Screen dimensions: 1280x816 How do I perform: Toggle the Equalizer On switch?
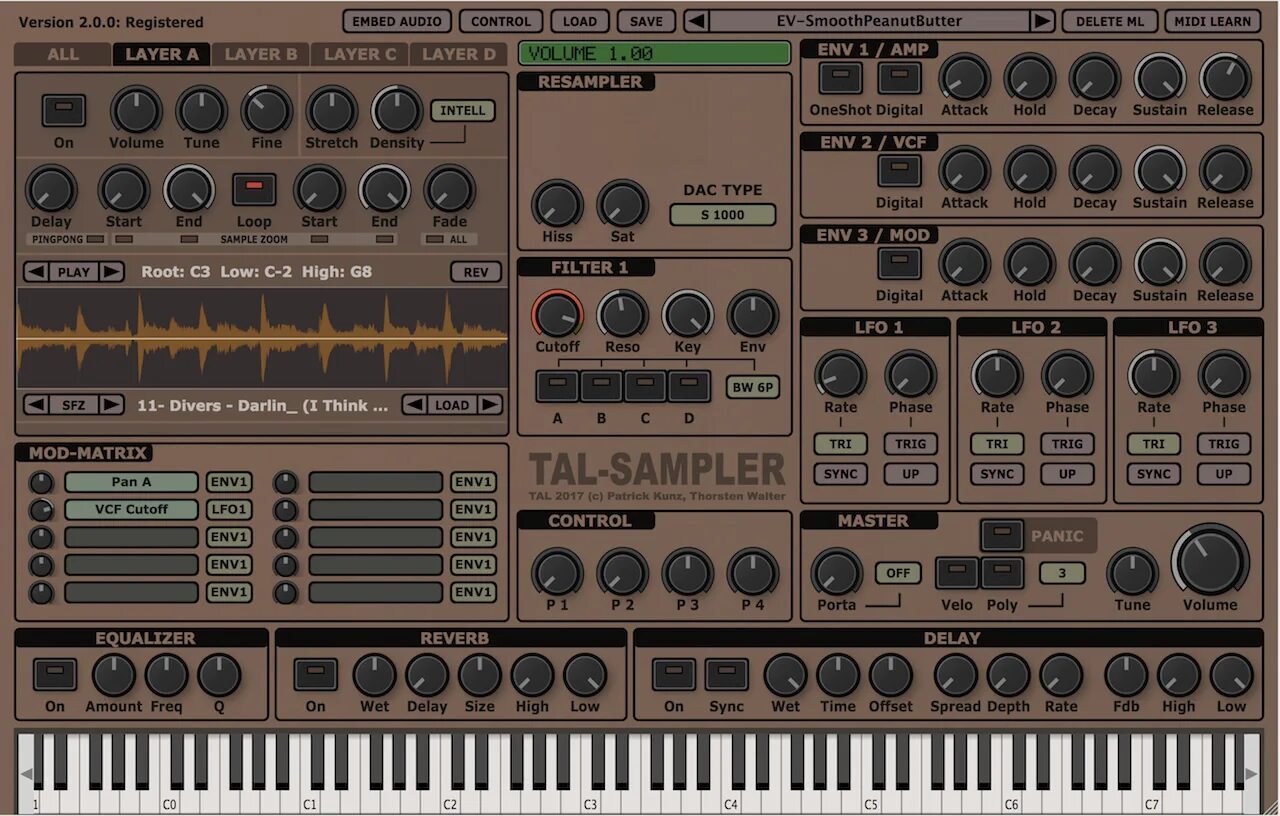pyautogui.click(x=55, y=674)
